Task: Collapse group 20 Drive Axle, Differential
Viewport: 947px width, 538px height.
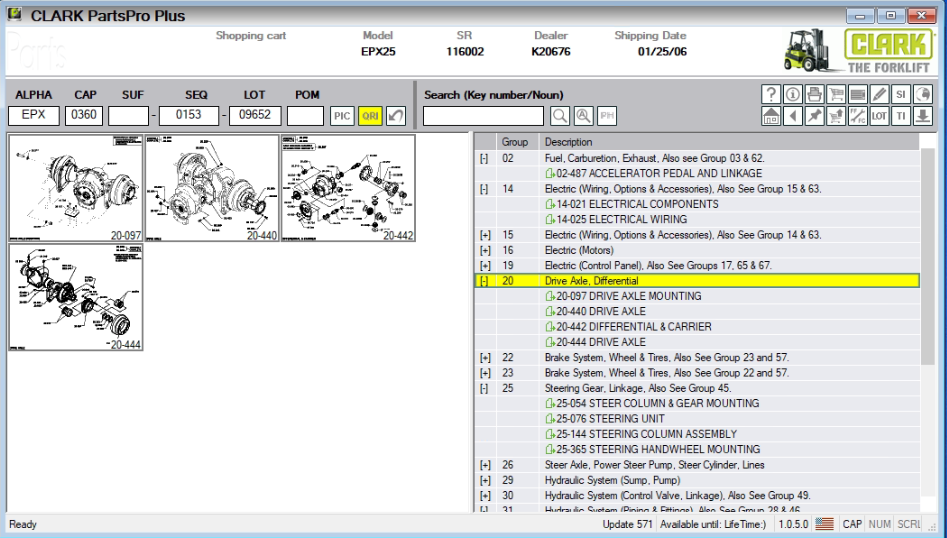Action: click(484, 281)
